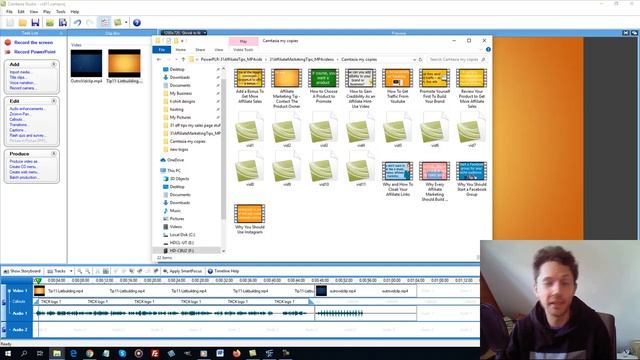Click Zoom in magnifier on timeline toolbar
640x360 pixels.
click(x=80, y=271)
